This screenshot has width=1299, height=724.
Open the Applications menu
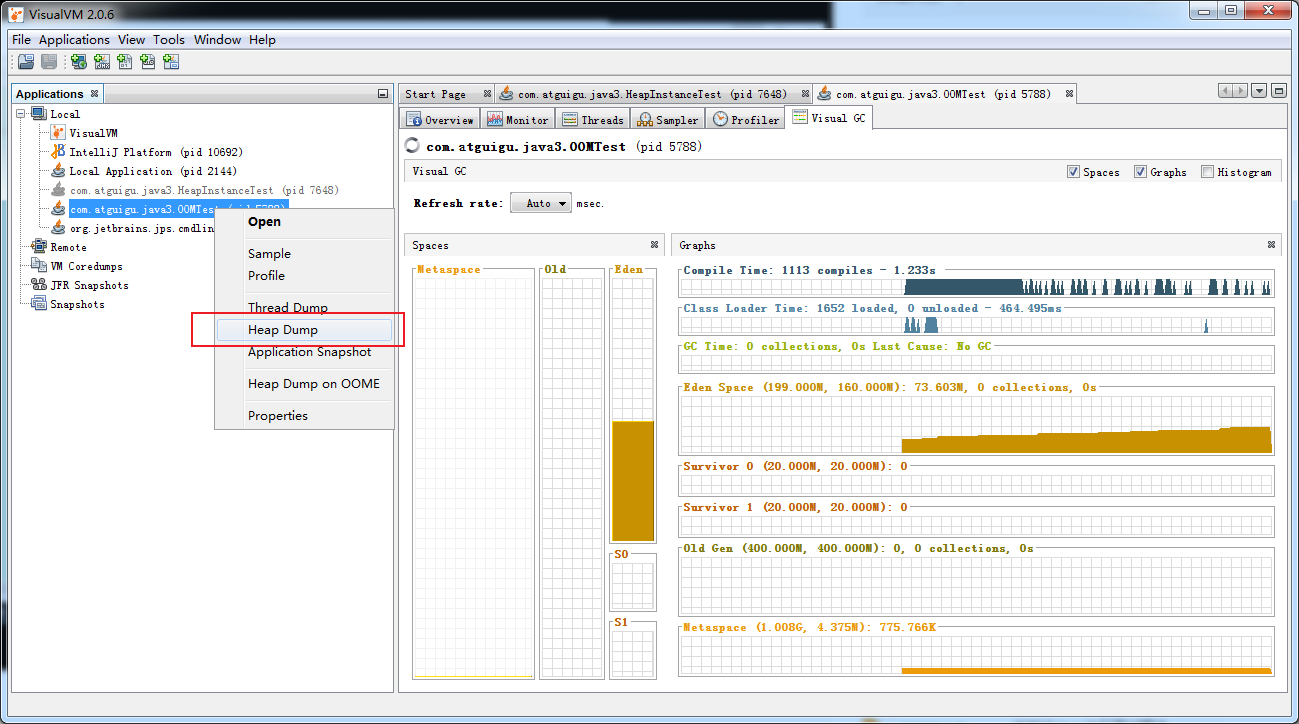[x=74, y=40]
